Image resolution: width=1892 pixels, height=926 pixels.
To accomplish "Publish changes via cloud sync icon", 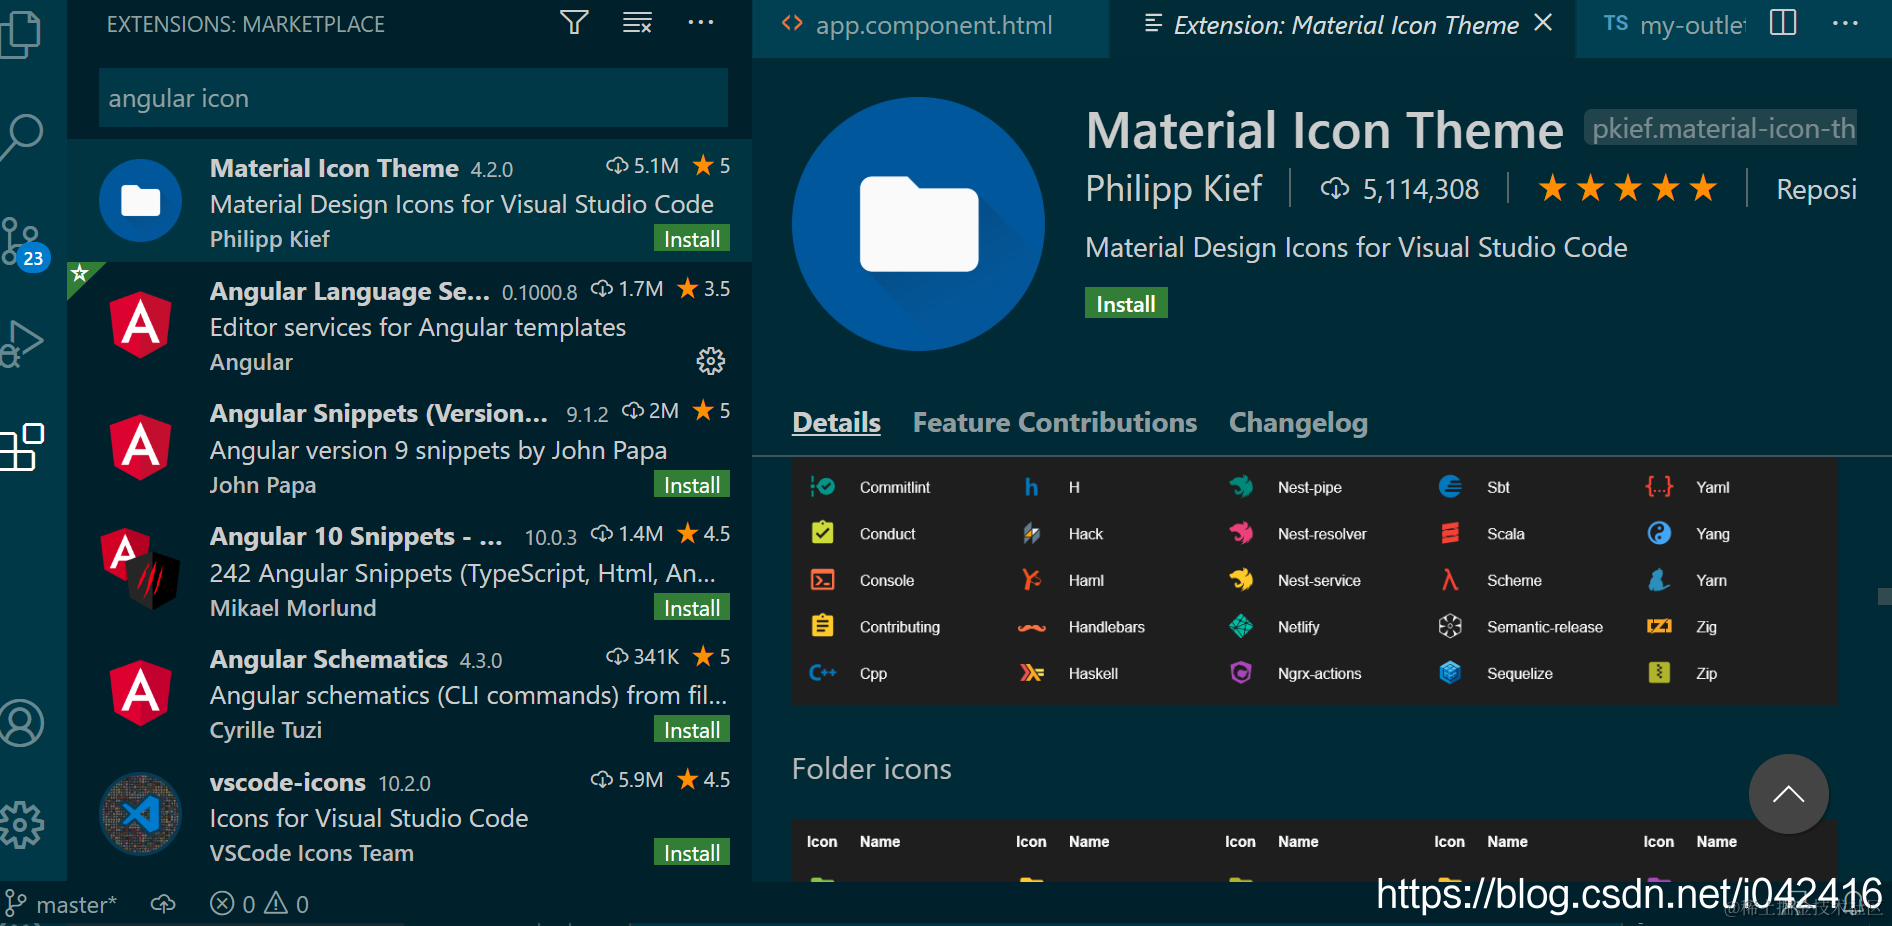I will click(x=163, y=904).
